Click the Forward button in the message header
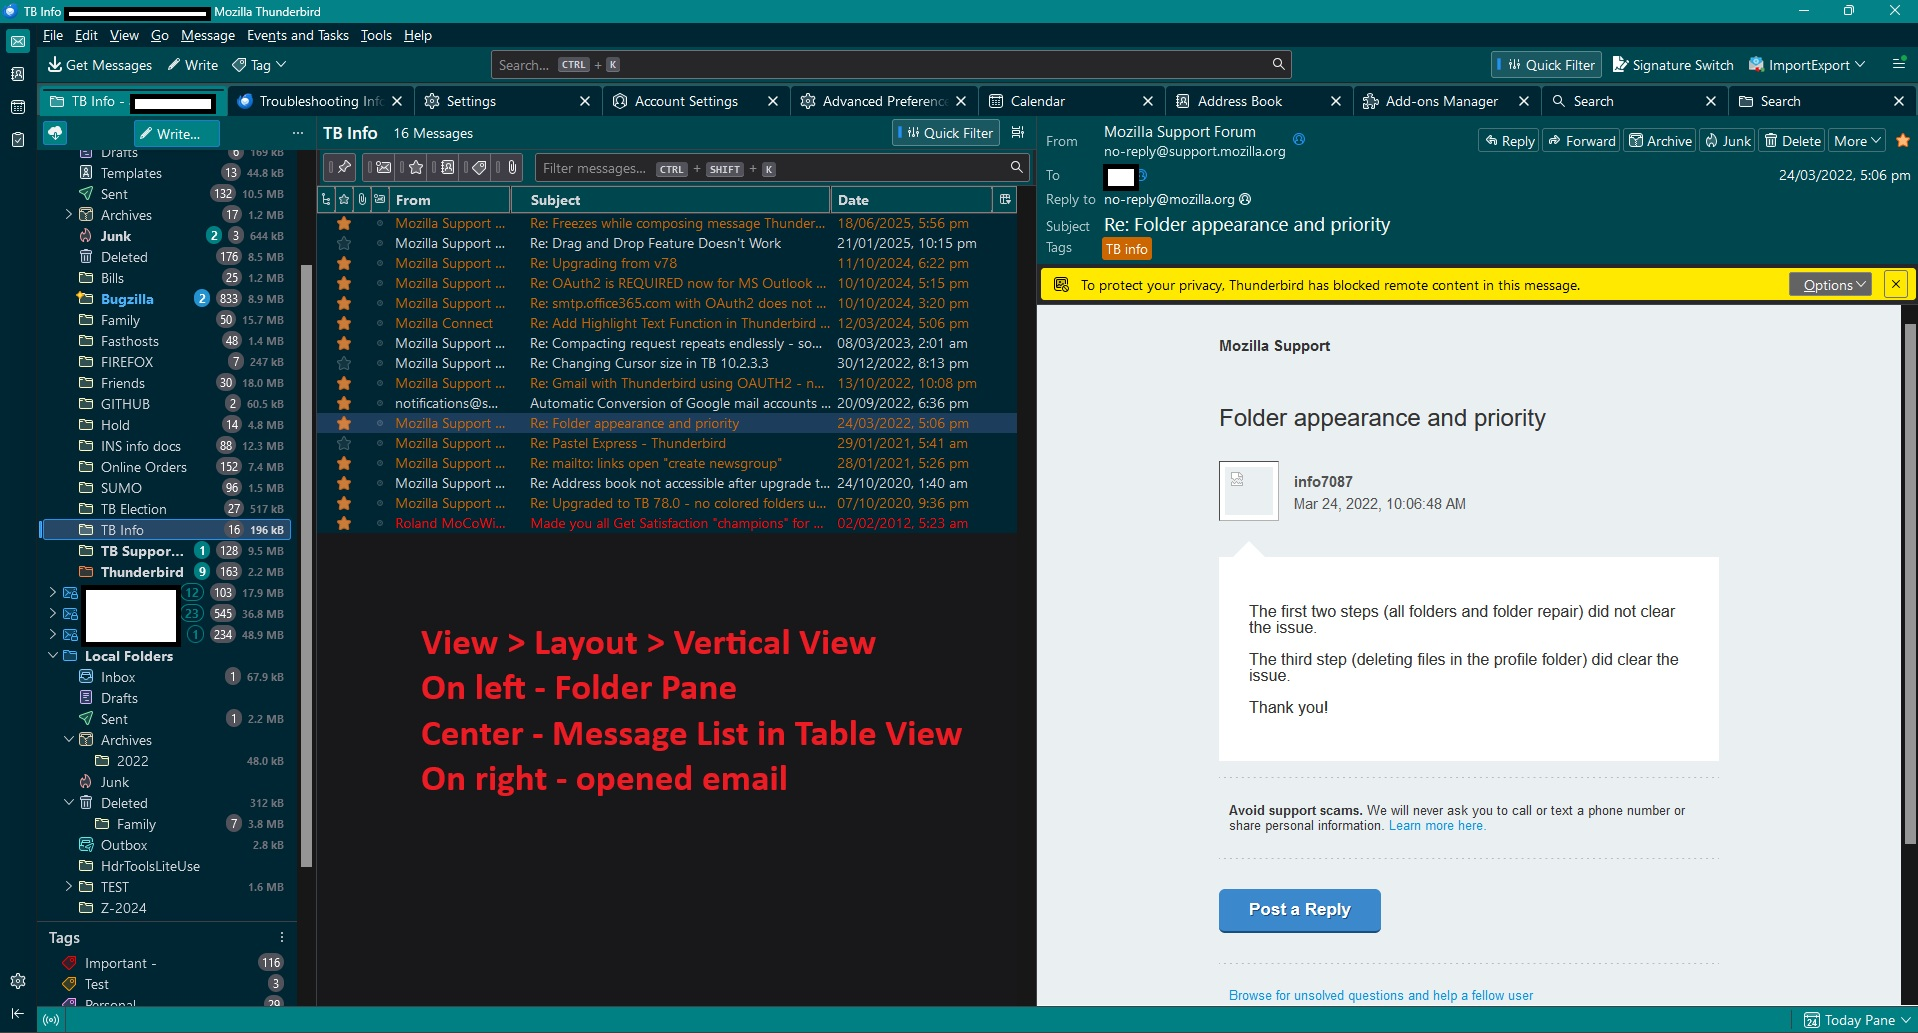The height and width of the screenshot is (1033, 1918). (x=1581, y=141)
